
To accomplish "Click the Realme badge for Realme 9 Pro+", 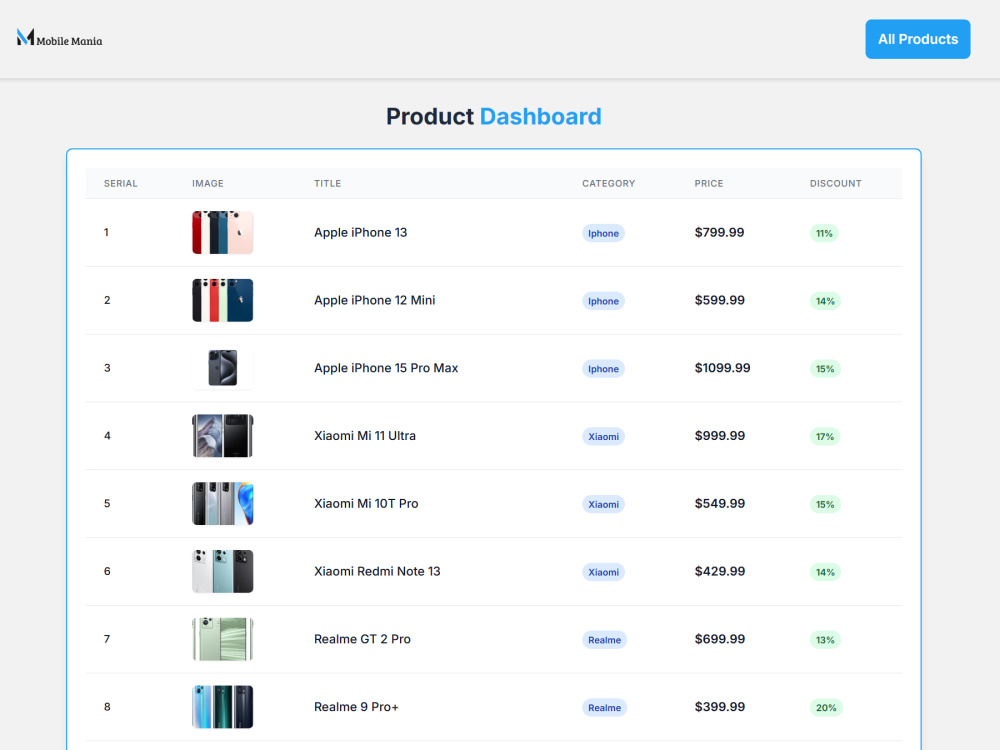I will pyautogui.click(x=605, y=707).
